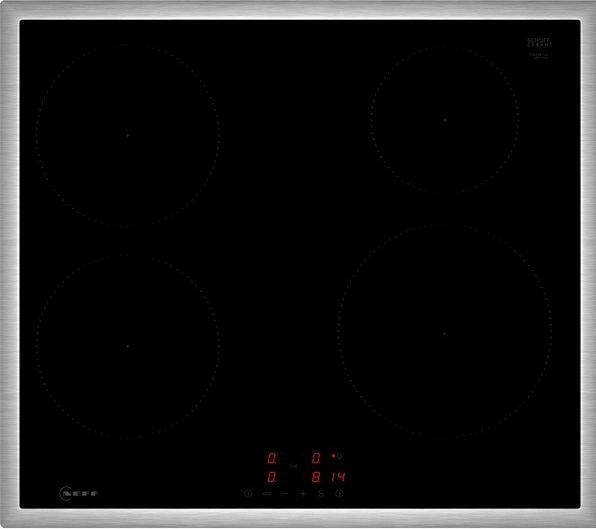Click the Schott Ceran logo
This screenshot has width=596, height=529.
tap(539, 42)
